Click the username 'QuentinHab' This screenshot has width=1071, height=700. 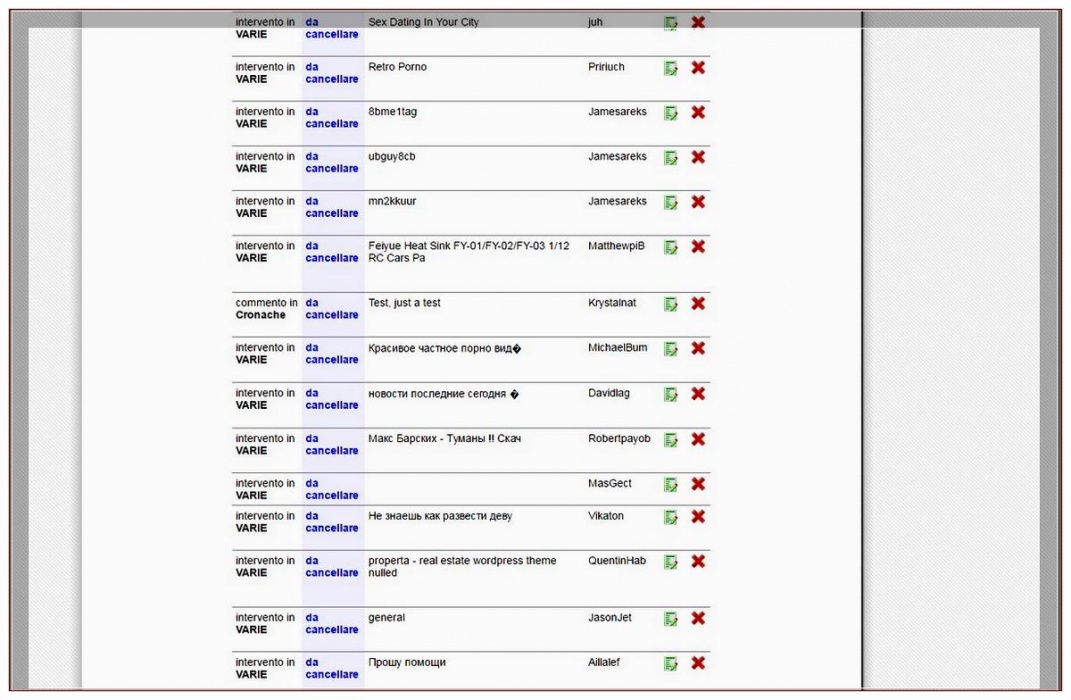pyautogui.click(x=617, y=561)
